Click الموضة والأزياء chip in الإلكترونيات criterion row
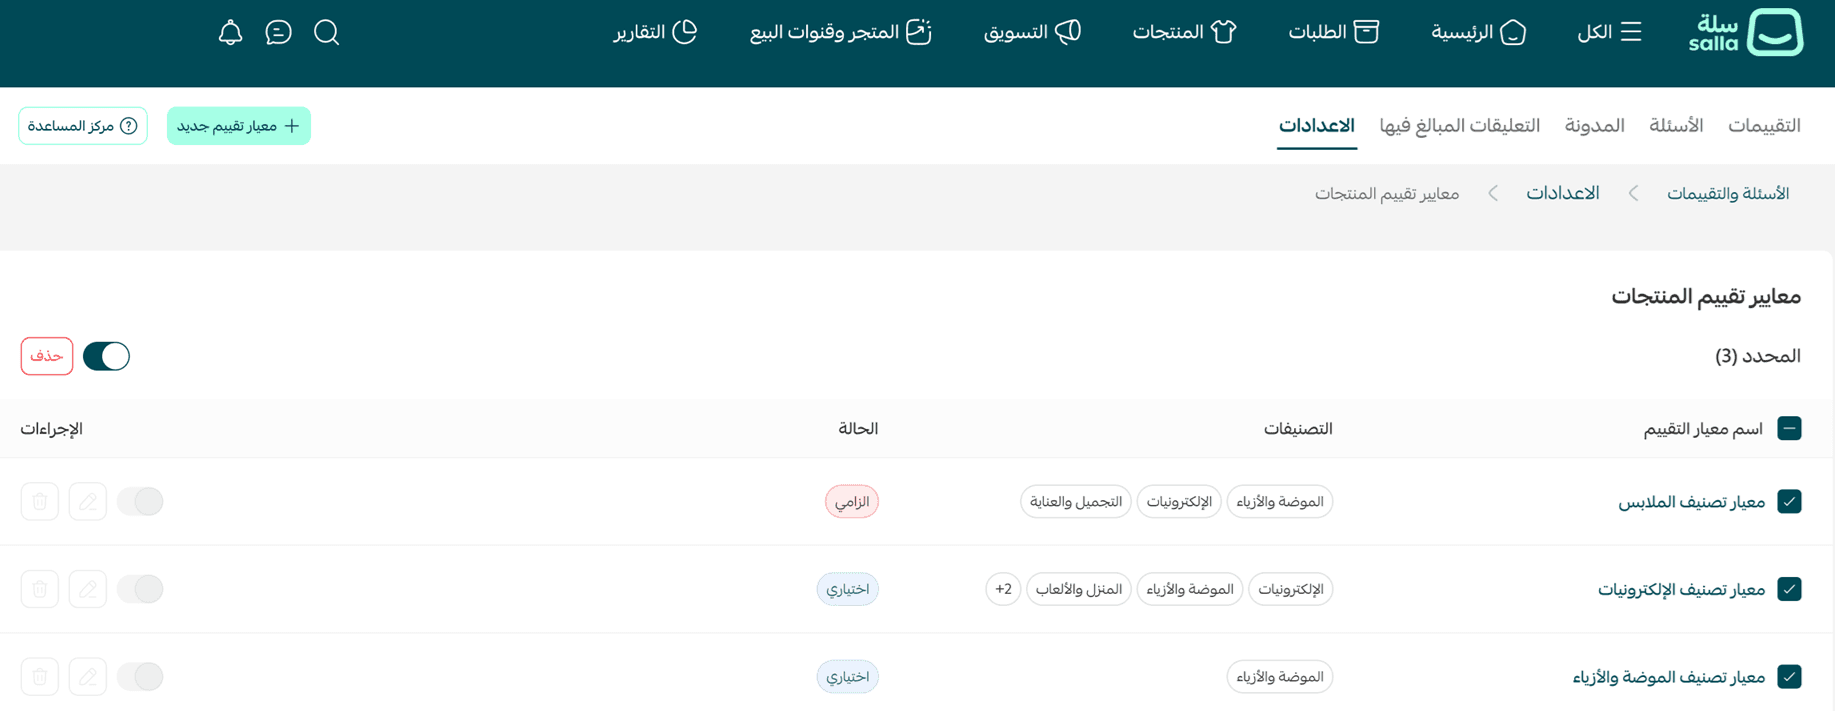The height and width of the screenshot is (711, 1835). (1190, 589)
